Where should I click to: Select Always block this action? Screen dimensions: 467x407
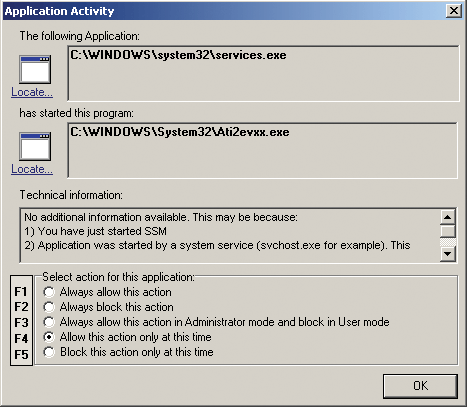pos(49,307)
